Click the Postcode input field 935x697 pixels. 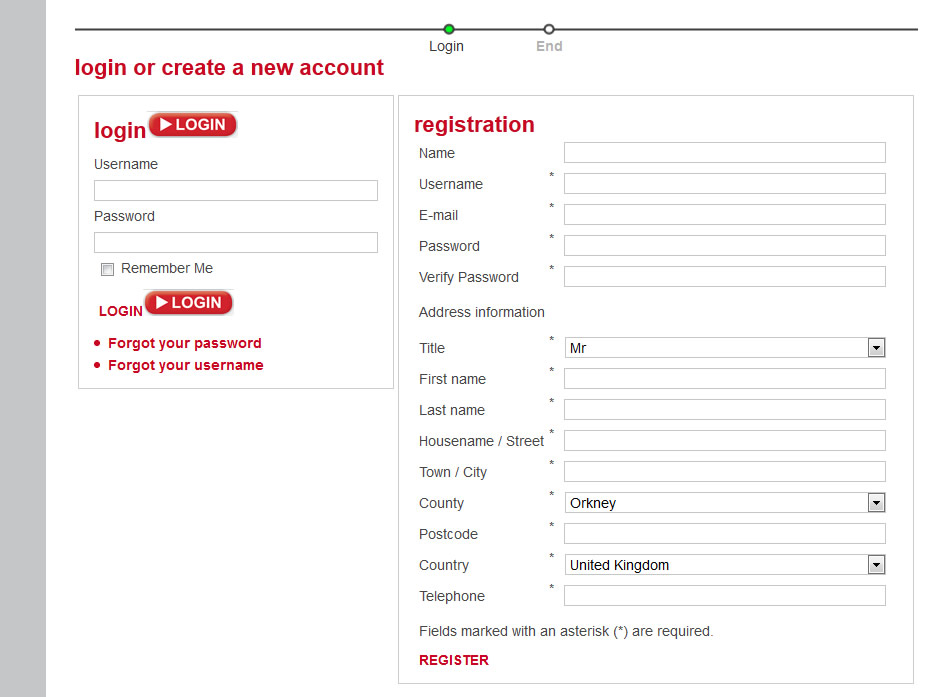click(x=725, y=534)
